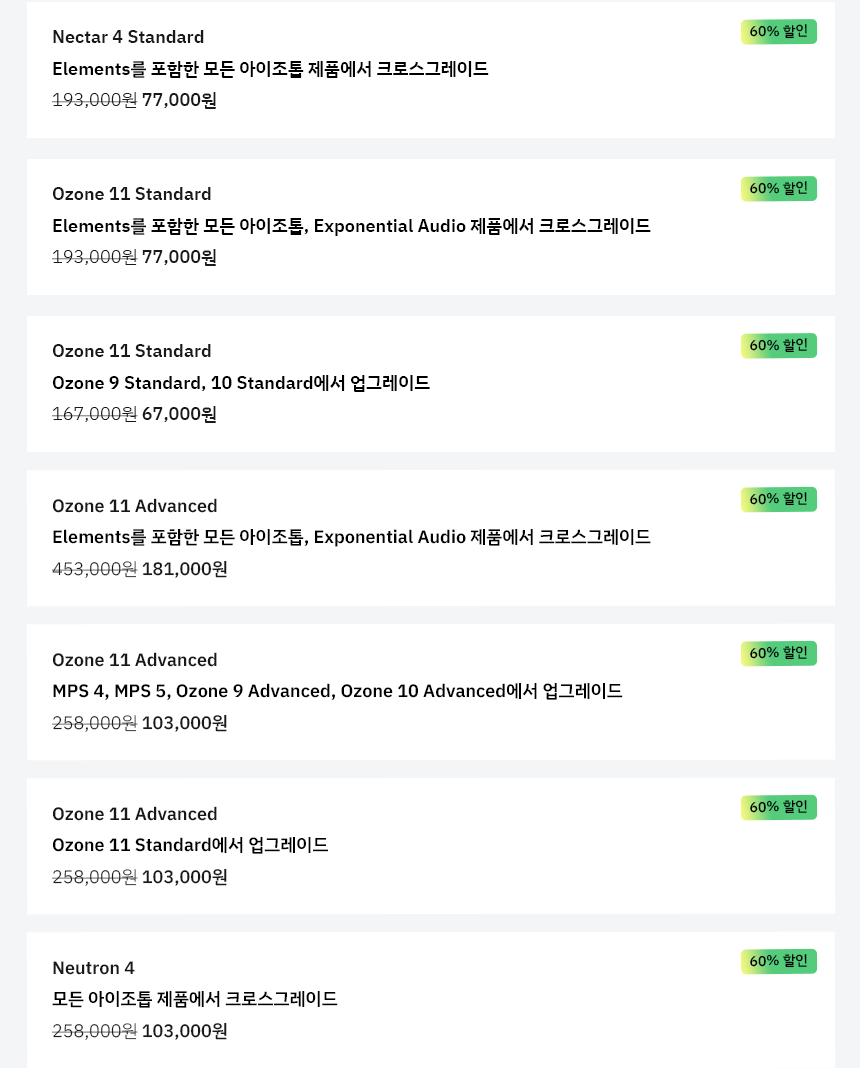The image size is (860, 1068).
Task: Click the Nectar 4 Standard product title
Action: tap(128, 37)
